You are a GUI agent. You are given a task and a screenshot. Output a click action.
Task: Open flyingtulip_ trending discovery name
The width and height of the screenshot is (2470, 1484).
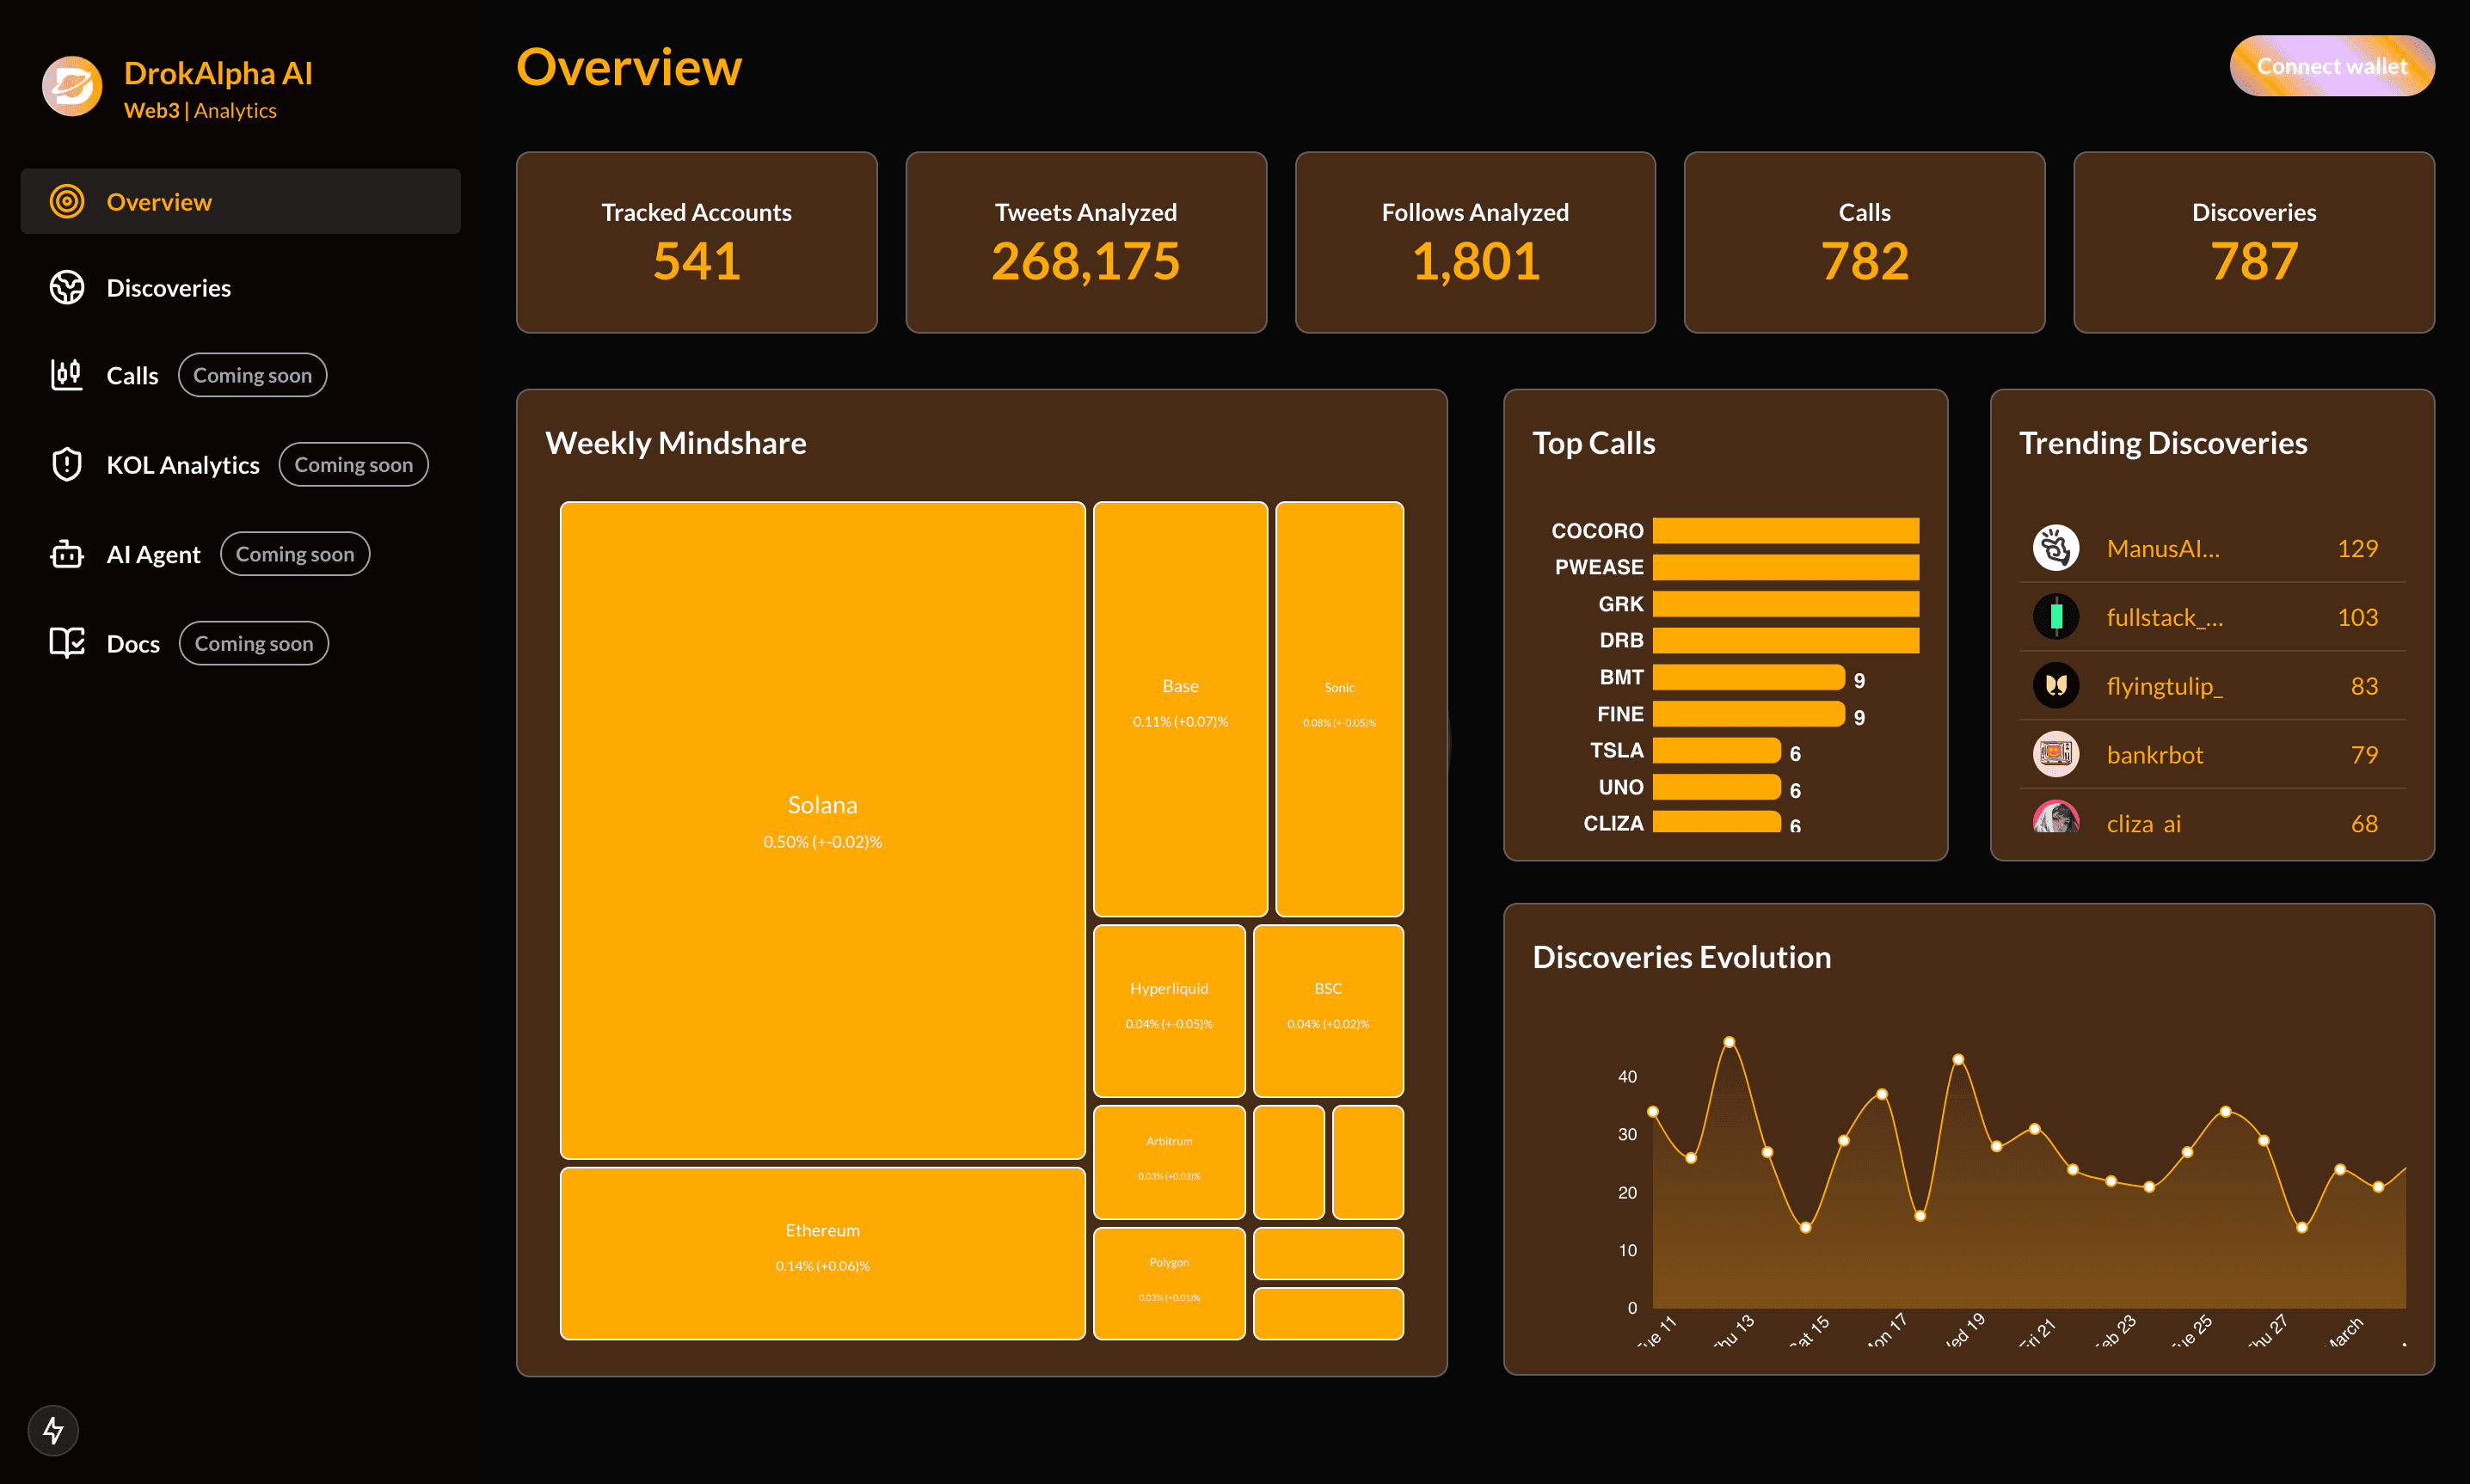click(2165, 686)
